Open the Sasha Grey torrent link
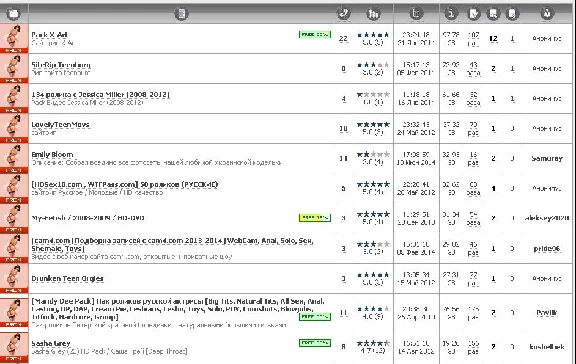This screenshot has height=364, width=576. (x=51, y=343)
